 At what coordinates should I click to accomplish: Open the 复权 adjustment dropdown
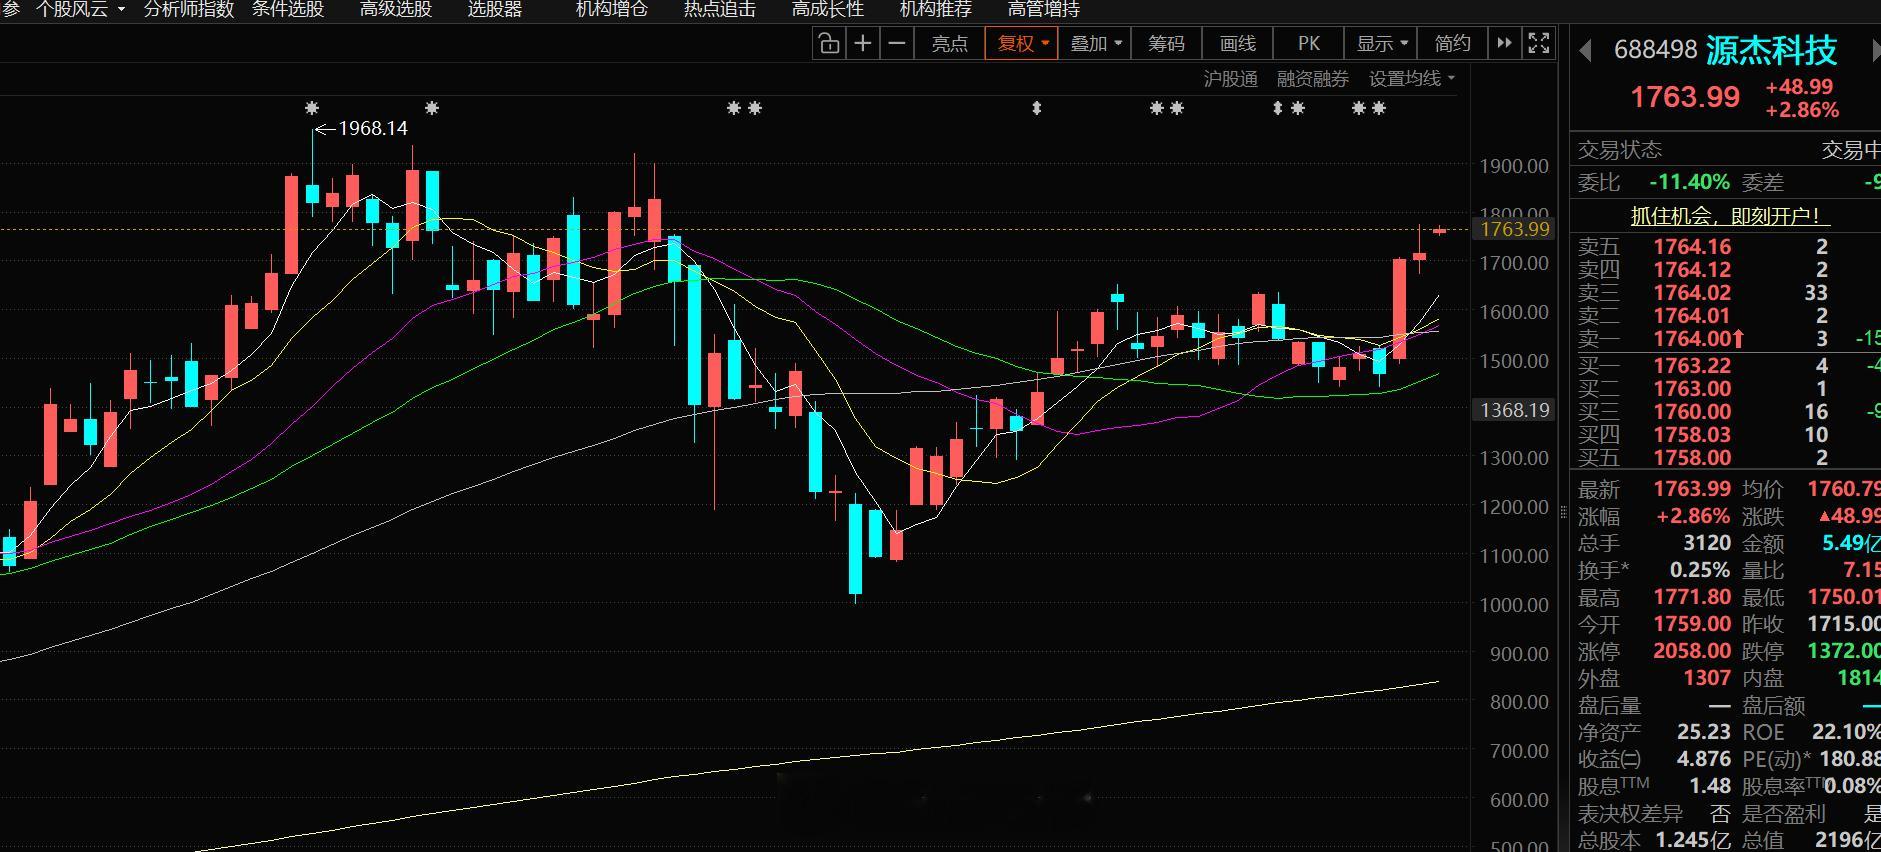pos(1022,44)
